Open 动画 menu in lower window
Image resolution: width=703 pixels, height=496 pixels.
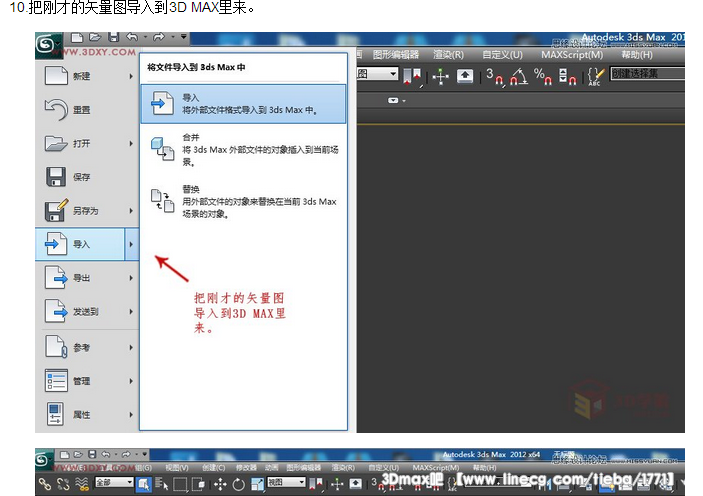click(x=271, y=468)
